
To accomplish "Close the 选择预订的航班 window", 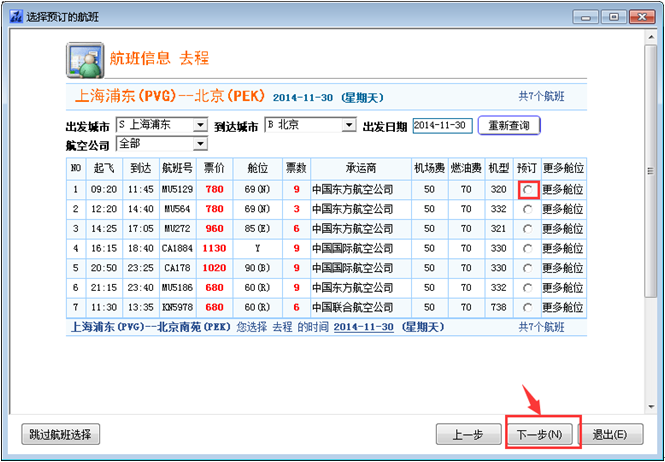I will [643, 17].
